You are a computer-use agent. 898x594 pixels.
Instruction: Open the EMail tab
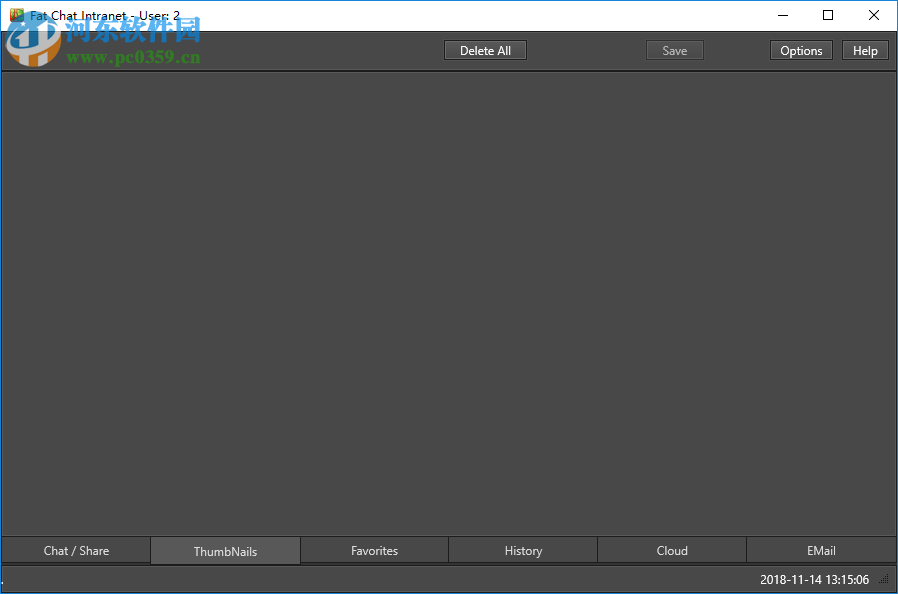click(821, 550)
